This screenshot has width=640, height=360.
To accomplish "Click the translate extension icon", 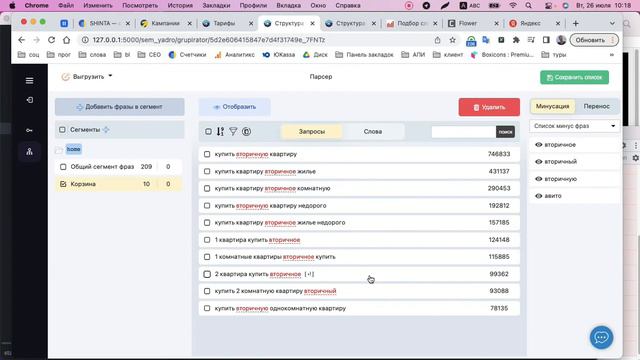I will [486, 40].
